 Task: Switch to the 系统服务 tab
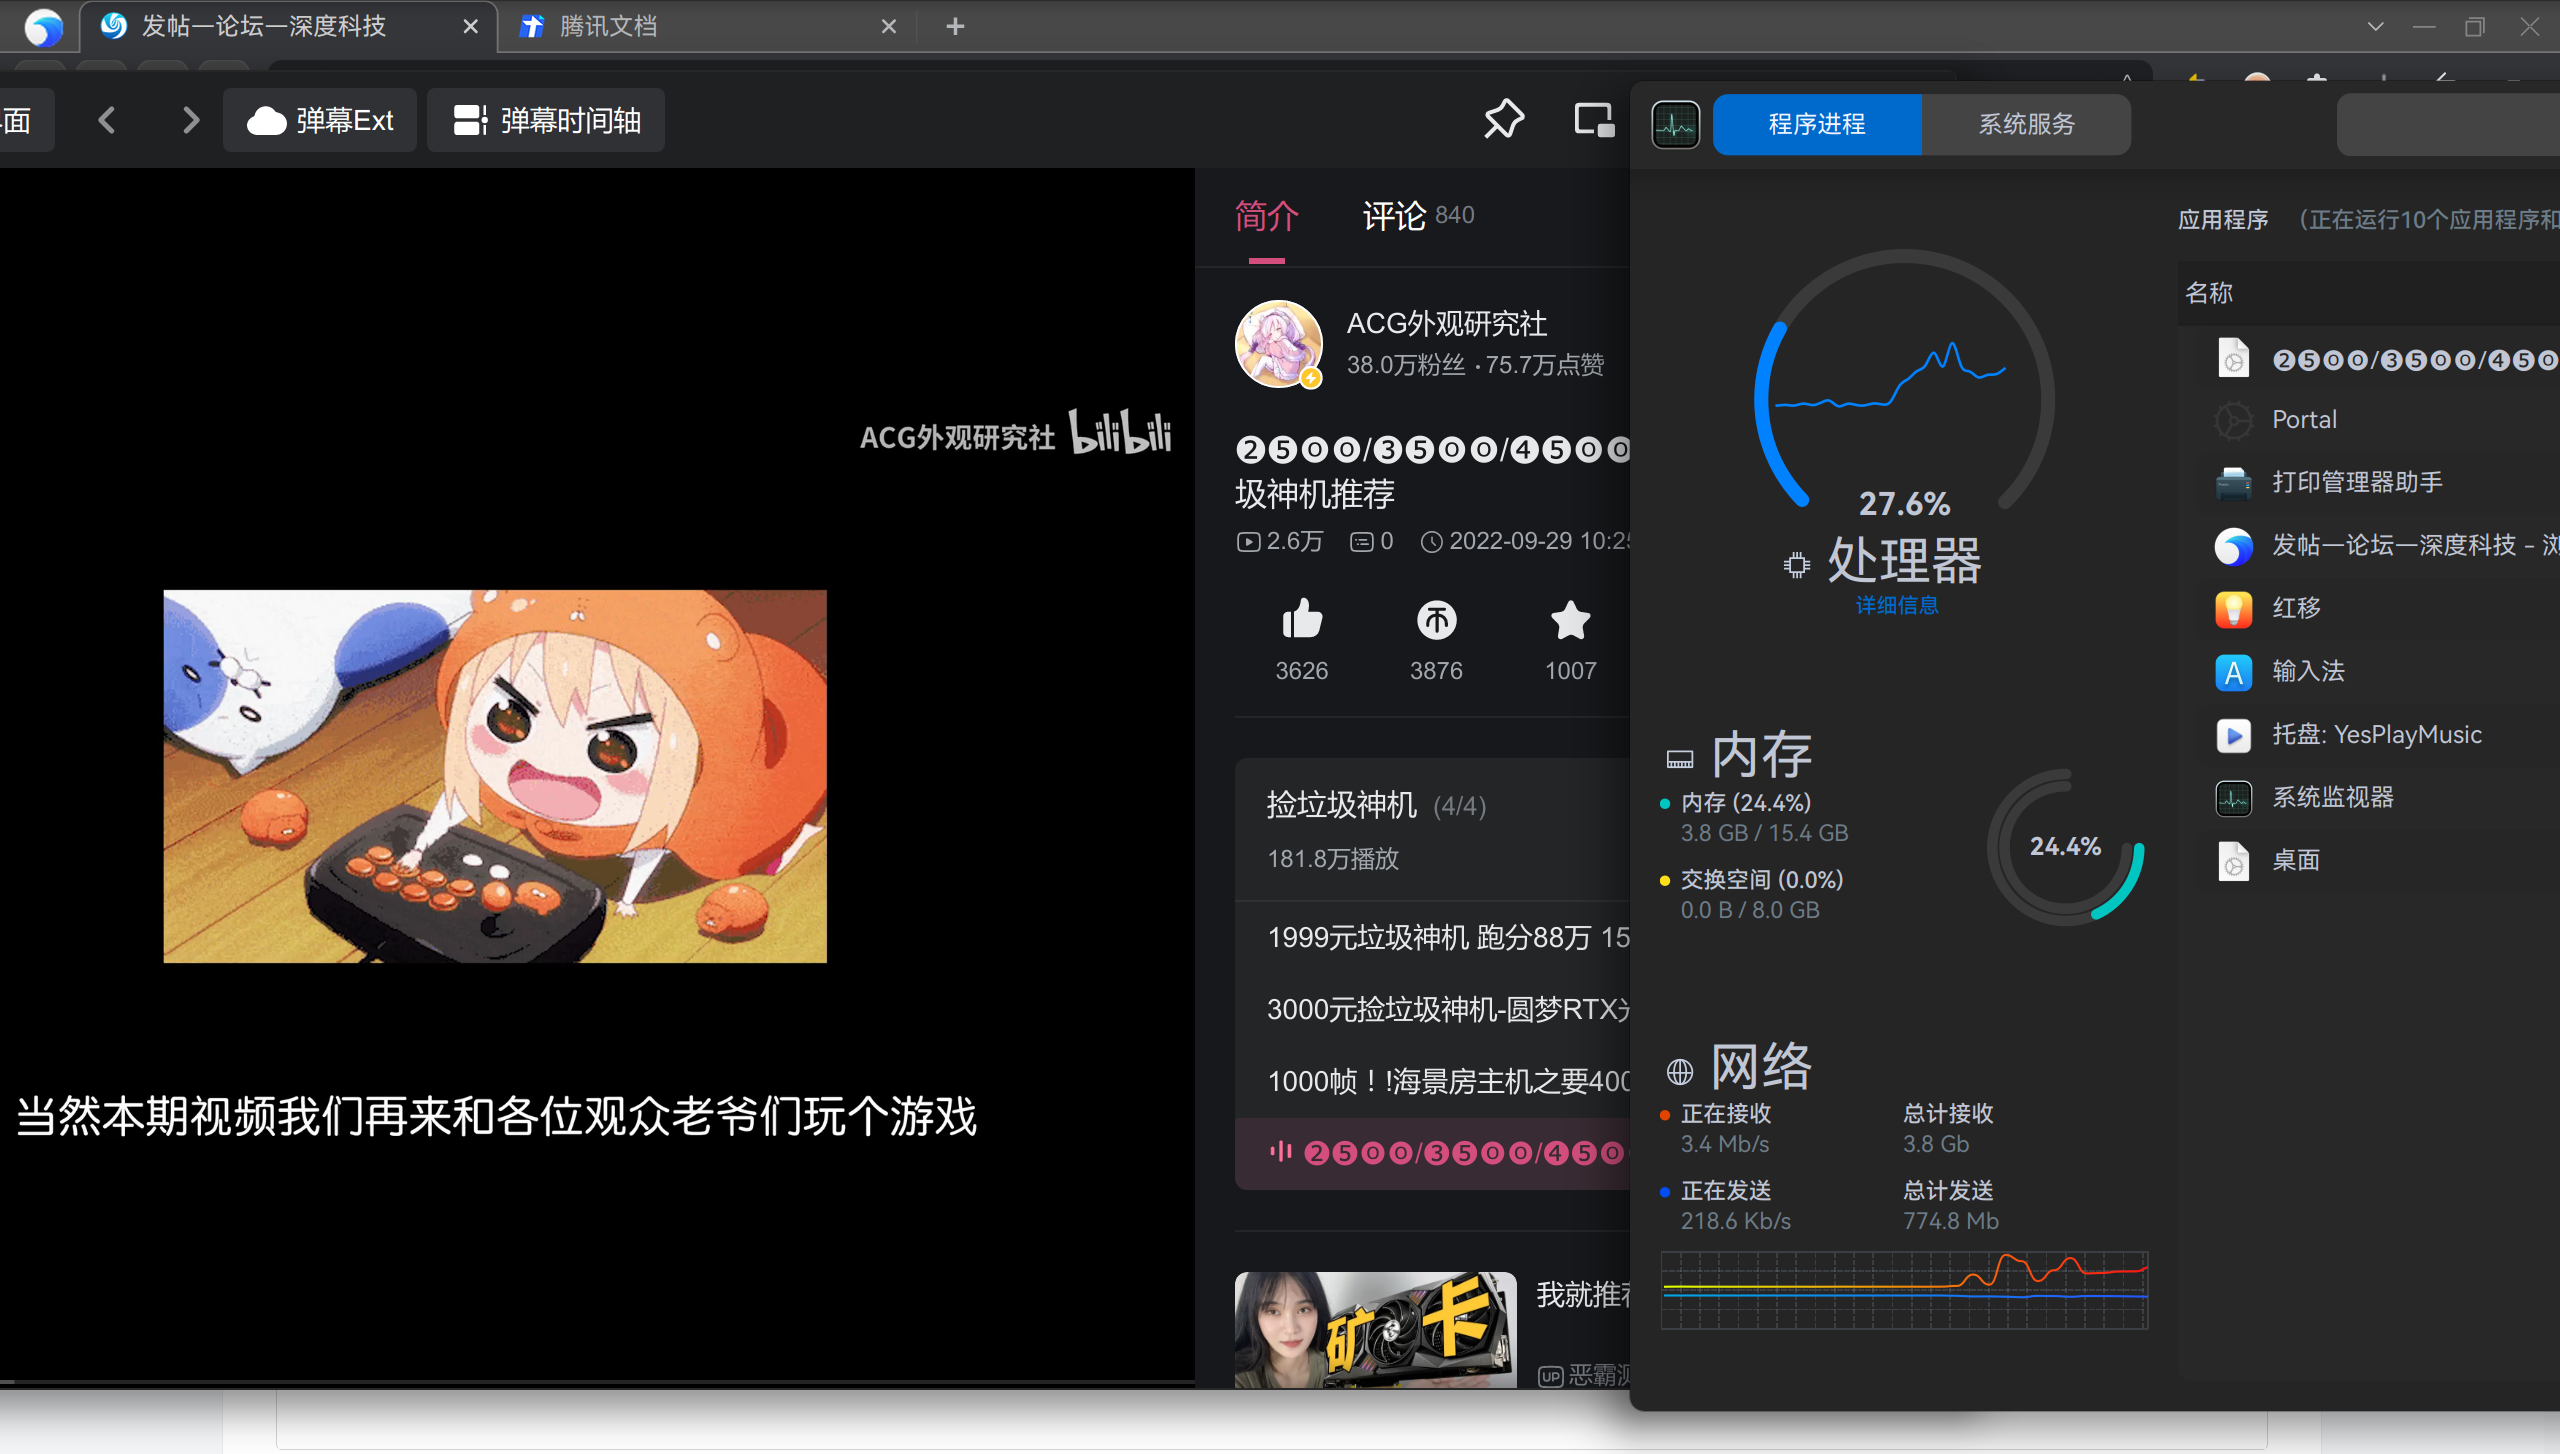pos(2025,123)
